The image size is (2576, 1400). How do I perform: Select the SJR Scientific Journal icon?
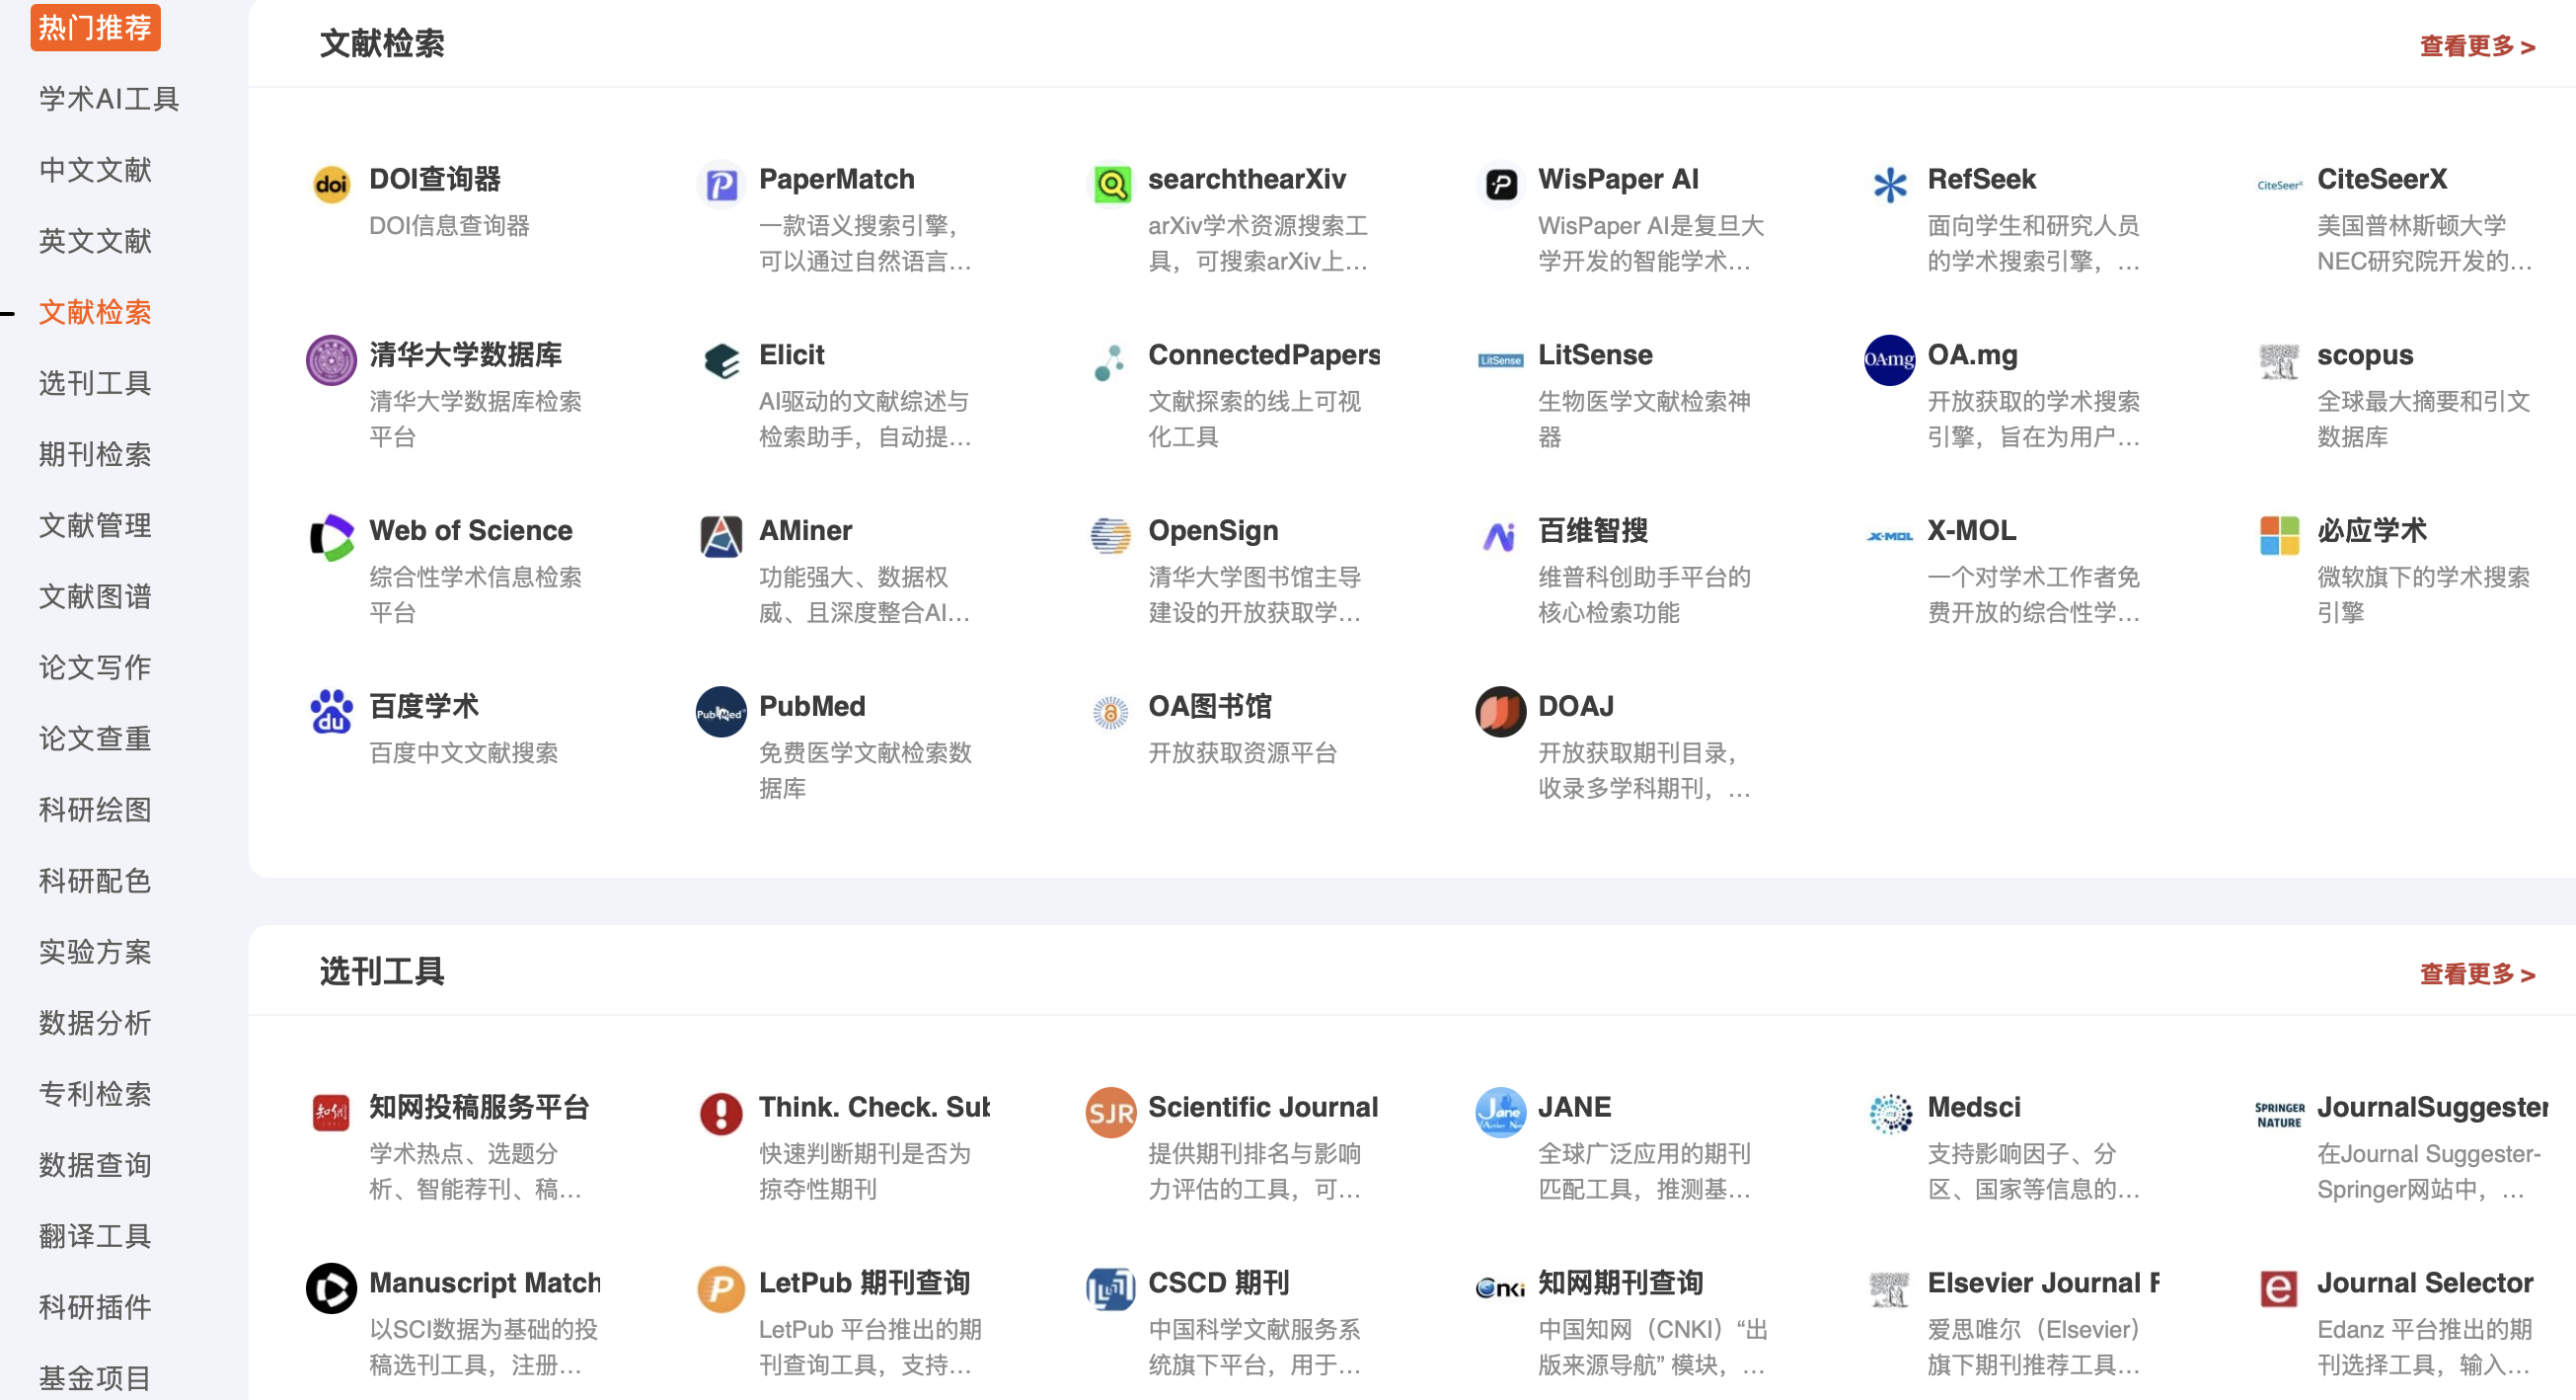pyautogui.click(x=1110, y=1112)
